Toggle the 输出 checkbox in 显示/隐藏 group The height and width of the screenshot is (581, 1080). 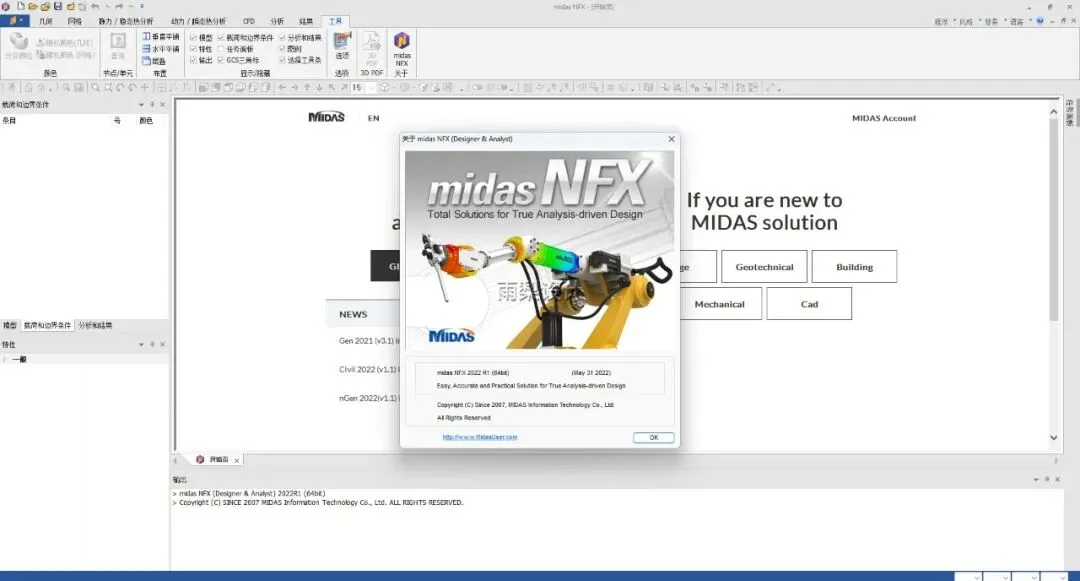point(193,60)
